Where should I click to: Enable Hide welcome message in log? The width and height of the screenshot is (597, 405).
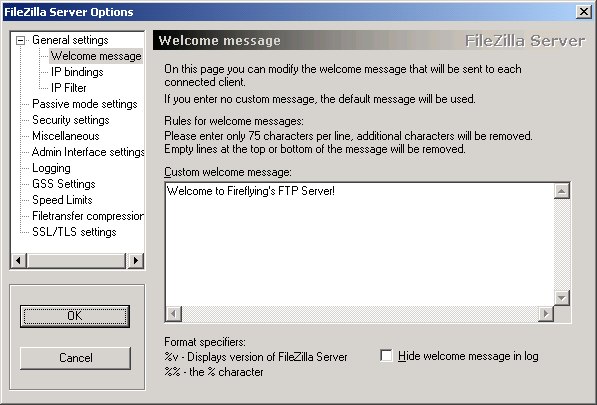coord(386,356)
